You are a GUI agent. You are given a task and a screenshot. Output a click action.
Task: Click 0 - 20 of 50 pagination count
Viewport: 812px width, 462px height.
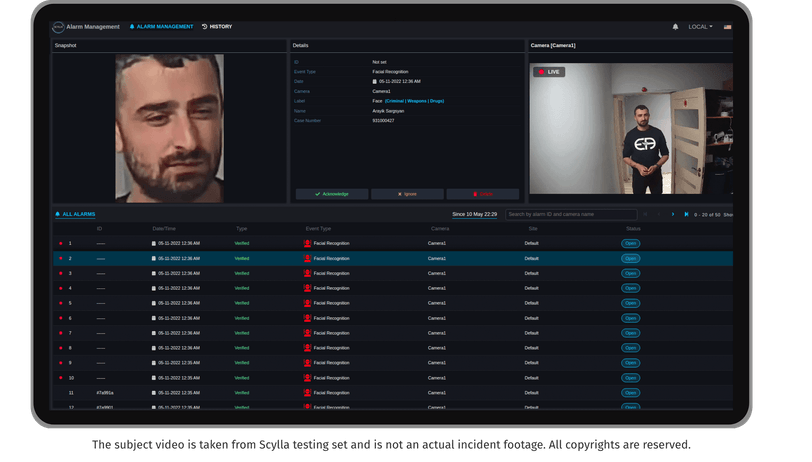point(707,215)
